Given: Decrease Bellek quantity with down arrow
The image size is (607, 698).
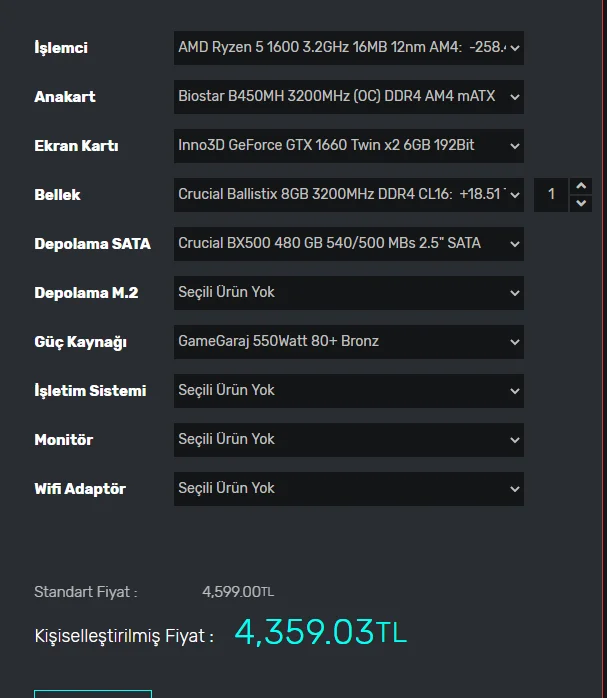Looking at the screenshot, I should point(581,203).
